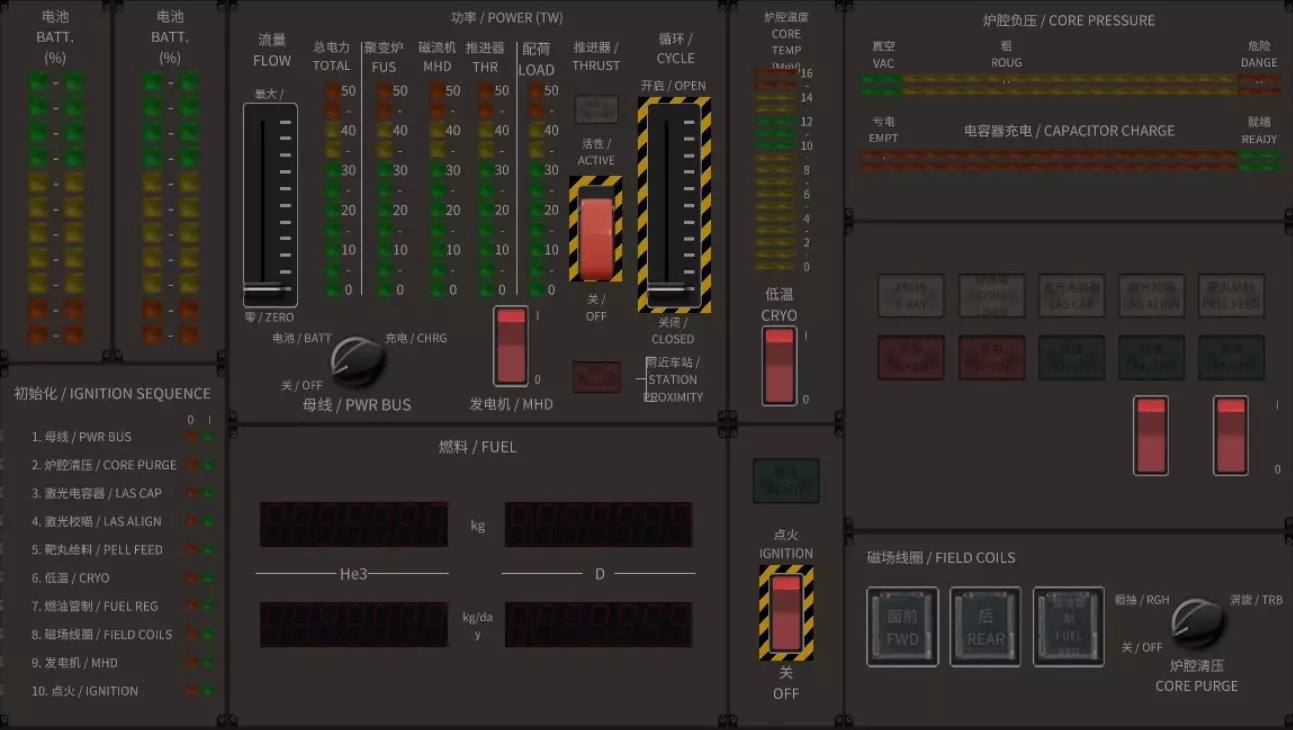Image resolution: width=1293 pixels, height=730 pixels.
Task: Flip the MHD generator switch
Action: coord(511,346)
